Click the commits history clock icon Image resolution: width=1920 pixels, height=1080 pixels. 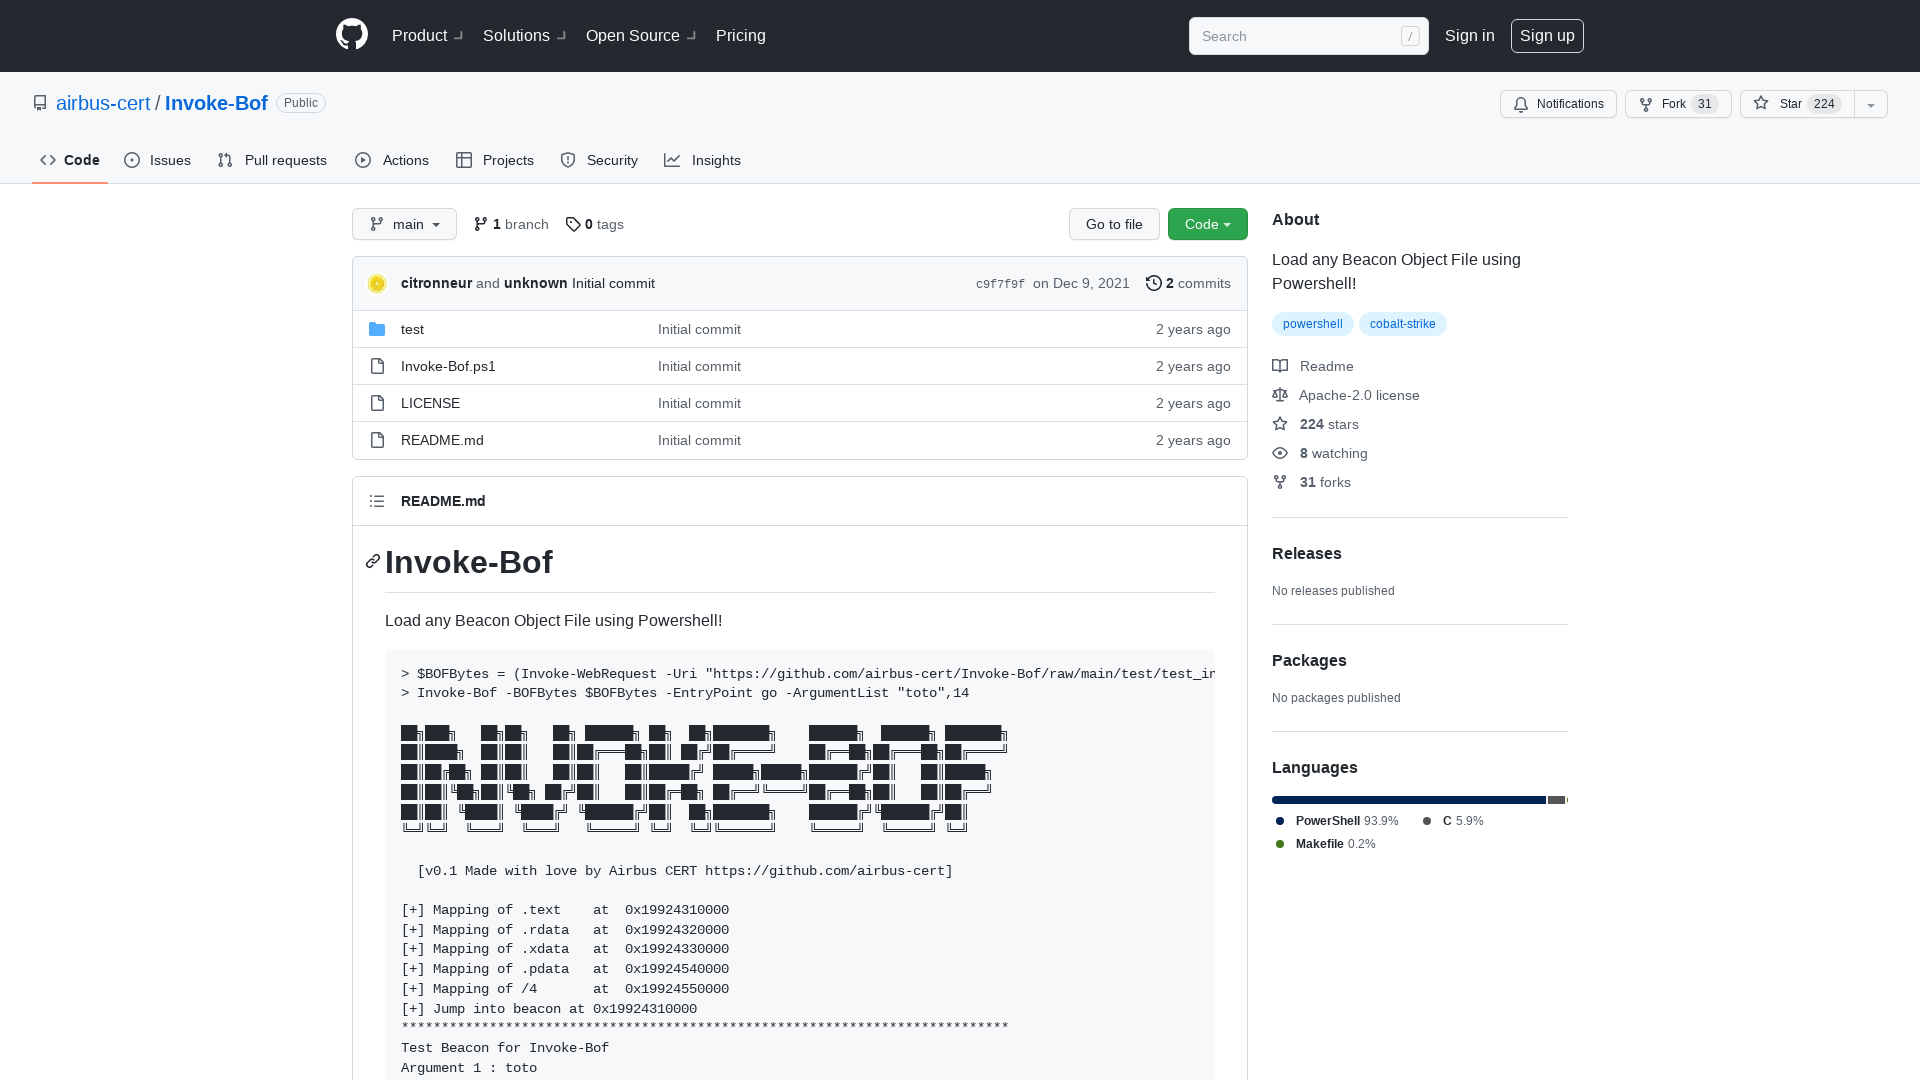coord(1153,283)
